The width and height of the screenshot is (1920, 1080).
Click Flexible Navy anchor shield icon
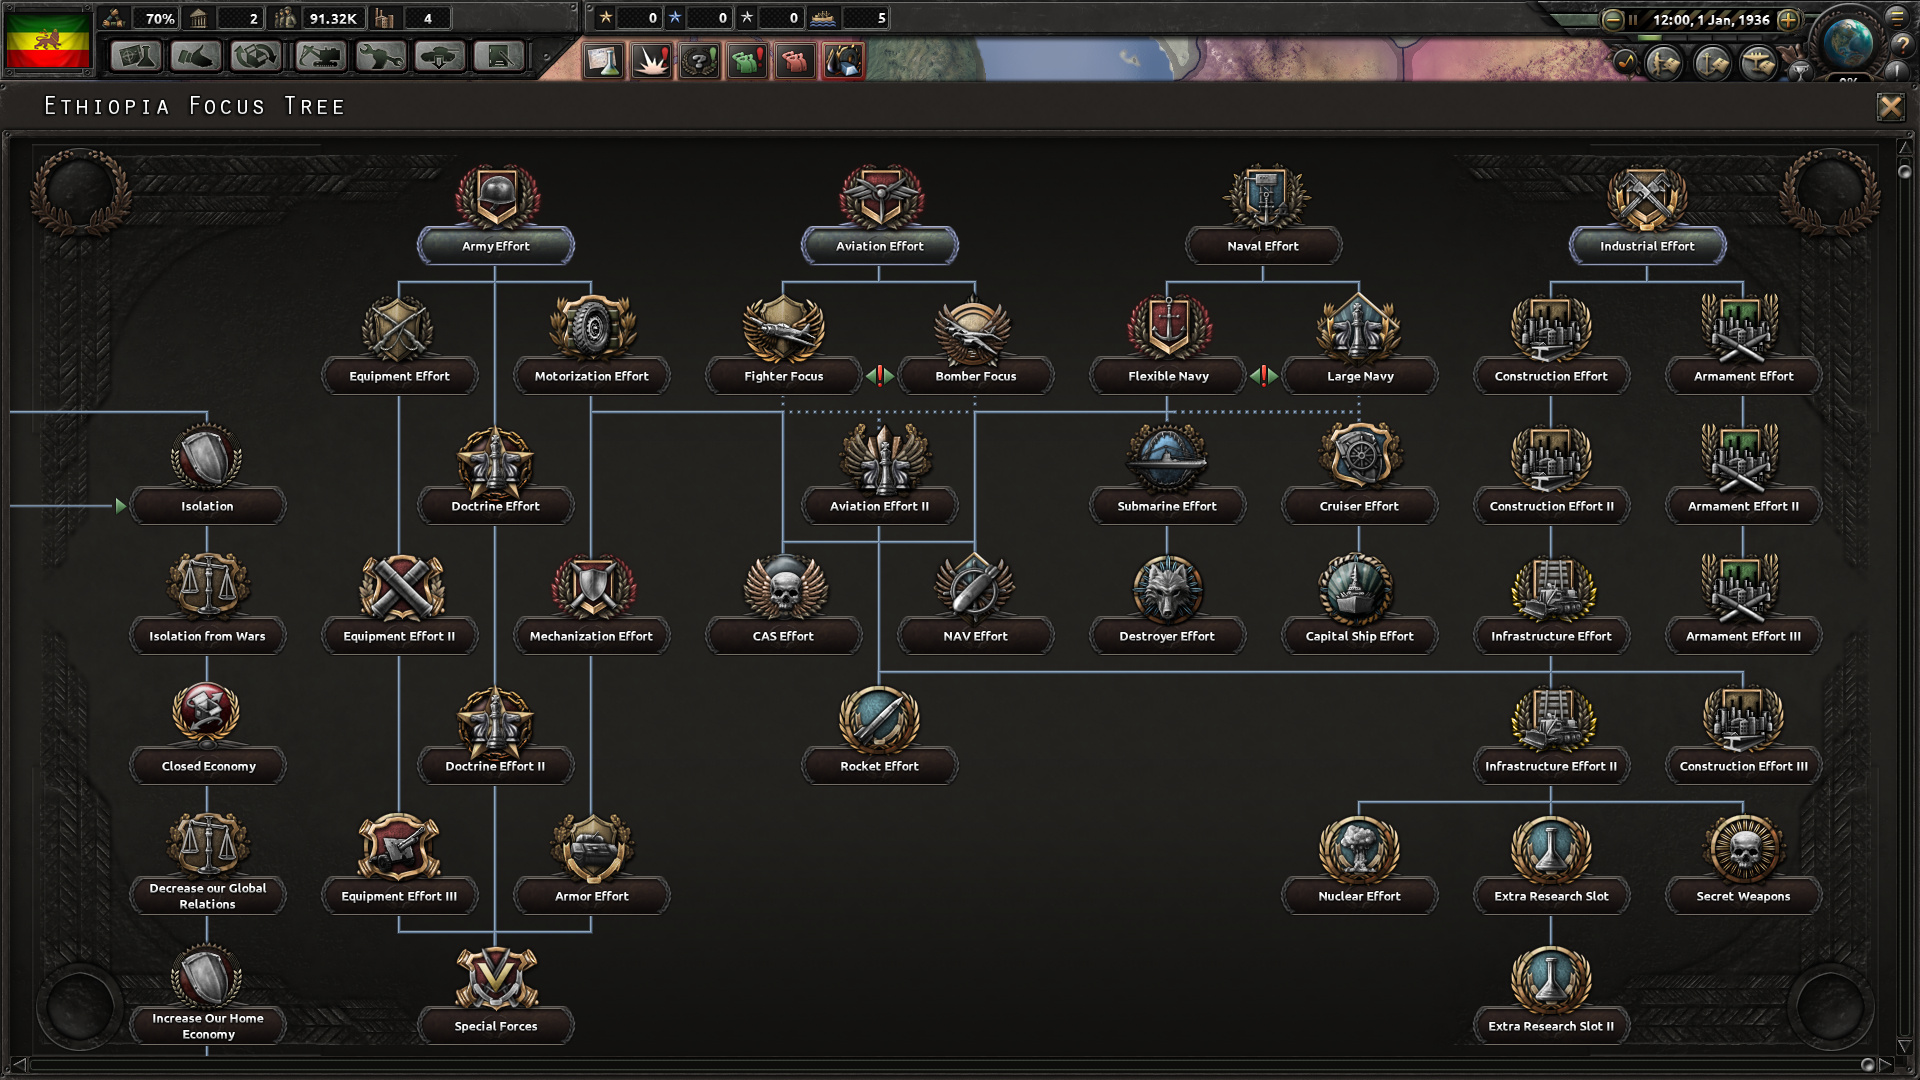[1168, 328]
